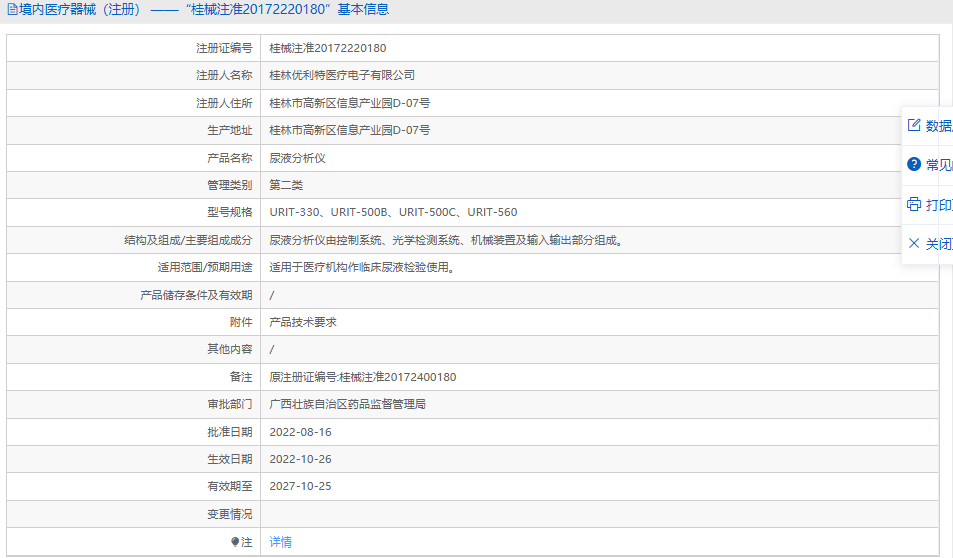Click the 打印 label in side panel
This screenshot has height=558, width=953.
(x=938, y=205)
